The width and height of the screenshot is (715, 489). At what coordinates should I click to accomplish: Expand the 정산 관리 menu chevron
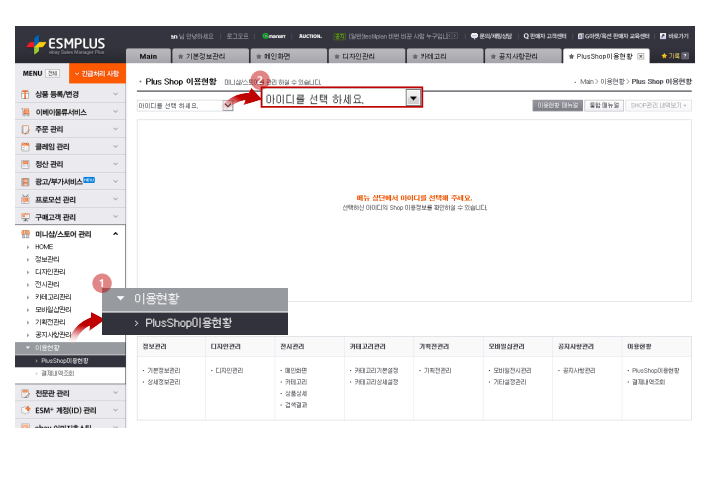115,164
